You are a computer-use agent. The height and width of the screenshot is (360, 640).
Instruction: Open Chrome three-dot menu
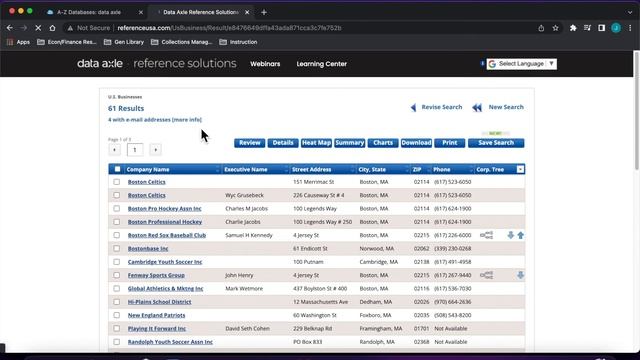click(631, 28)
